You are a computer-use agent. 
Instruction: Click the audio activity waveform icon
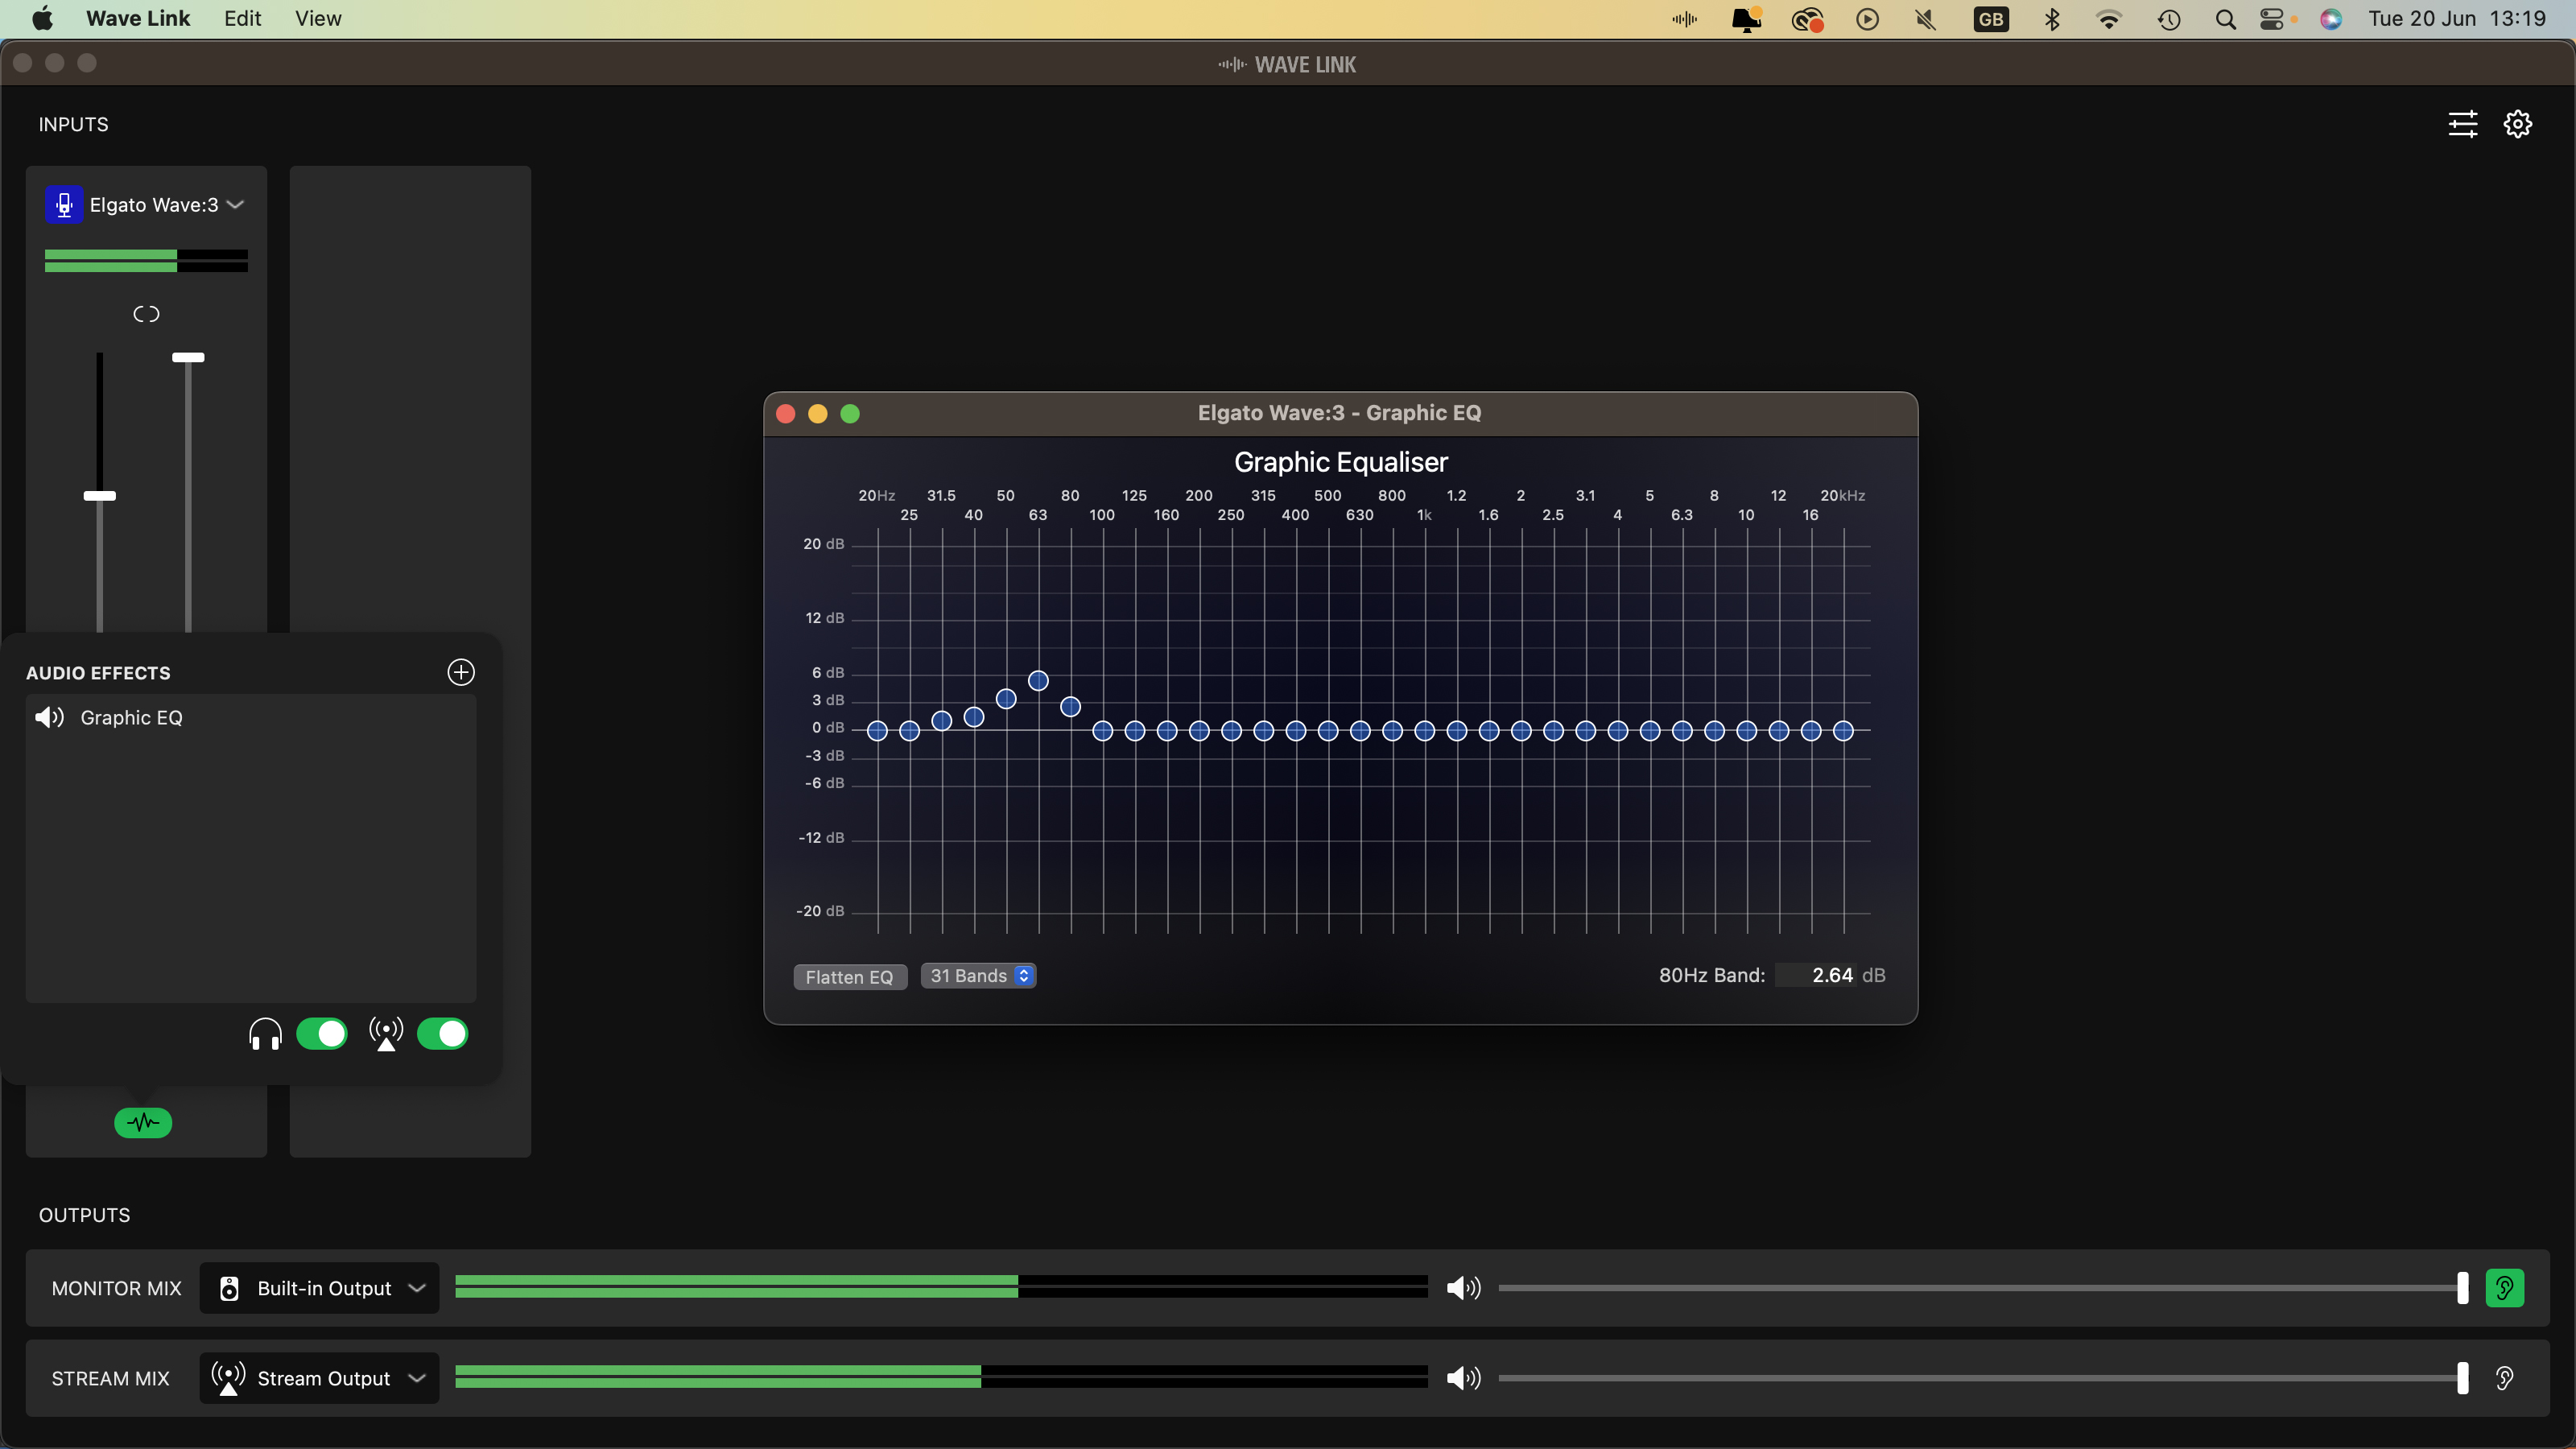143,1121
